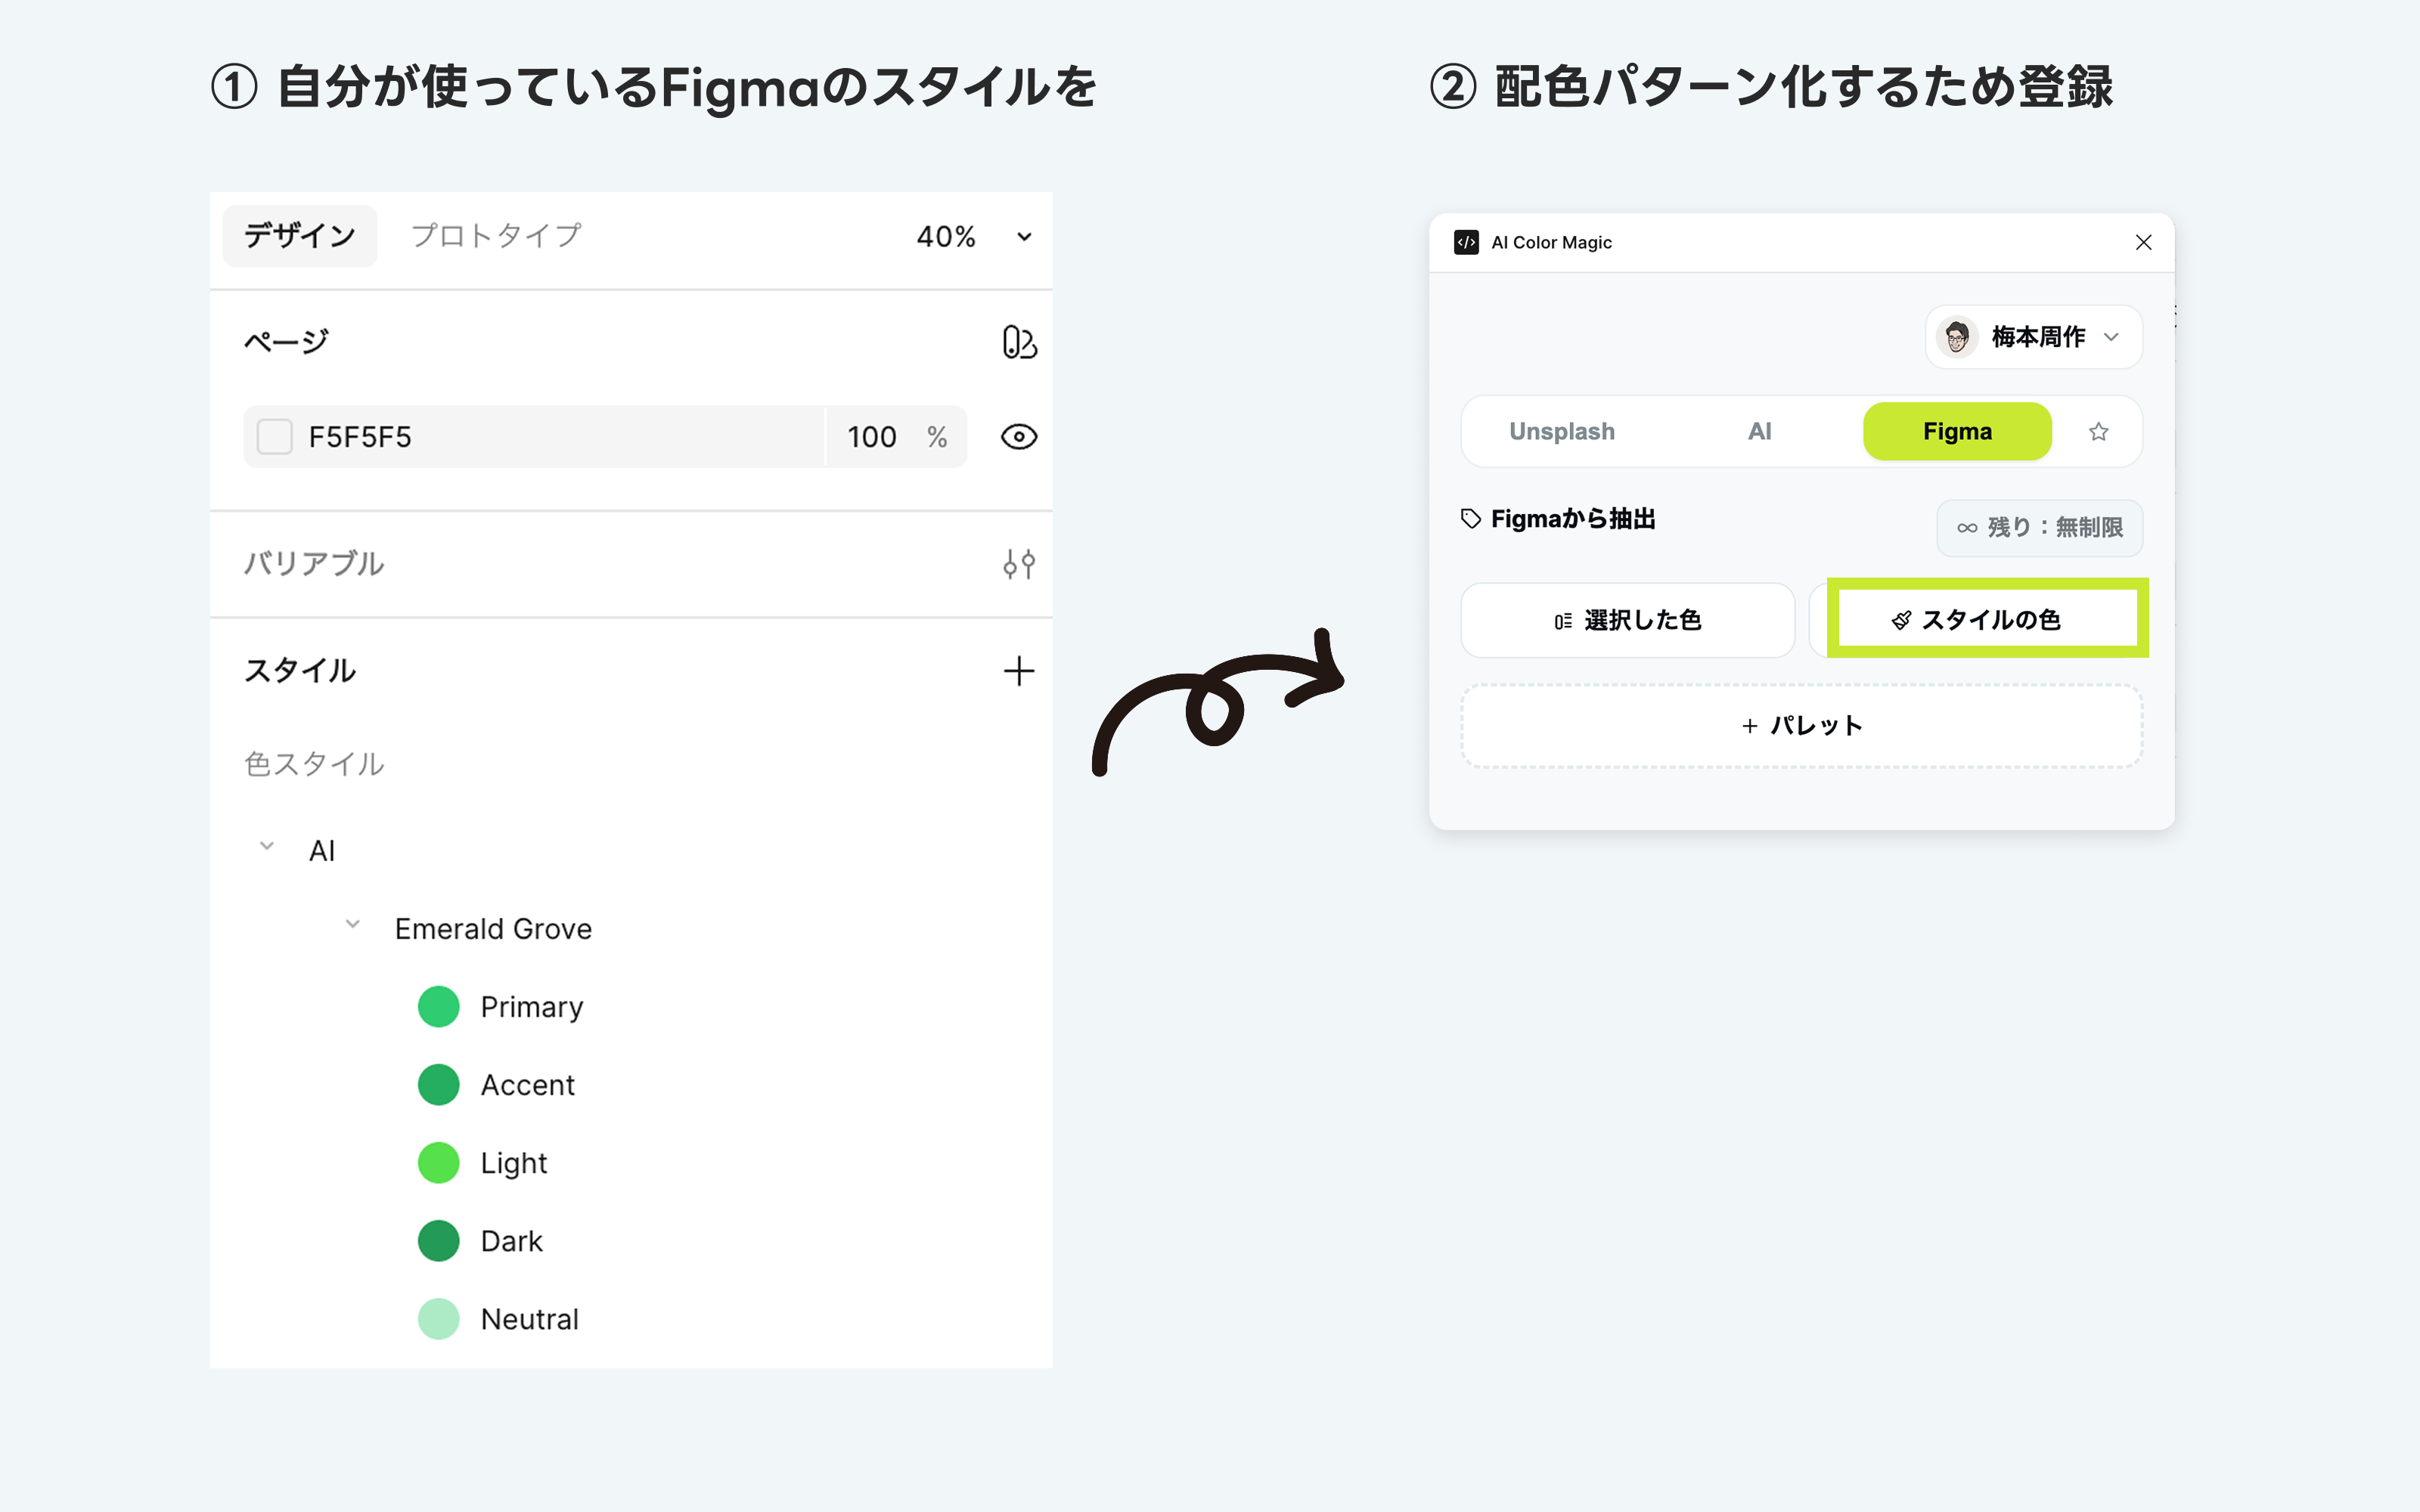Select the Primary green color swatch
This screenshot has width=2420, height=1512.
(x=438, y=1006)
